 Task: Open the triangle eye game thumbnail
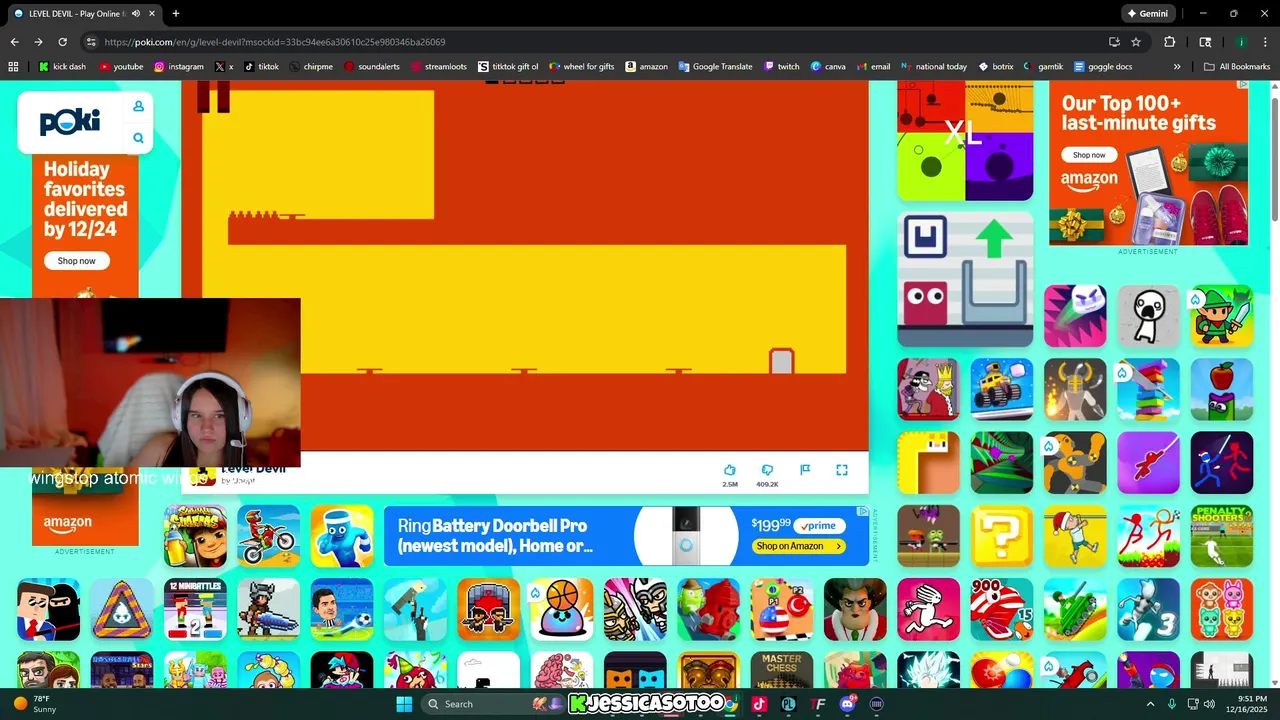(x=122, y=609)
